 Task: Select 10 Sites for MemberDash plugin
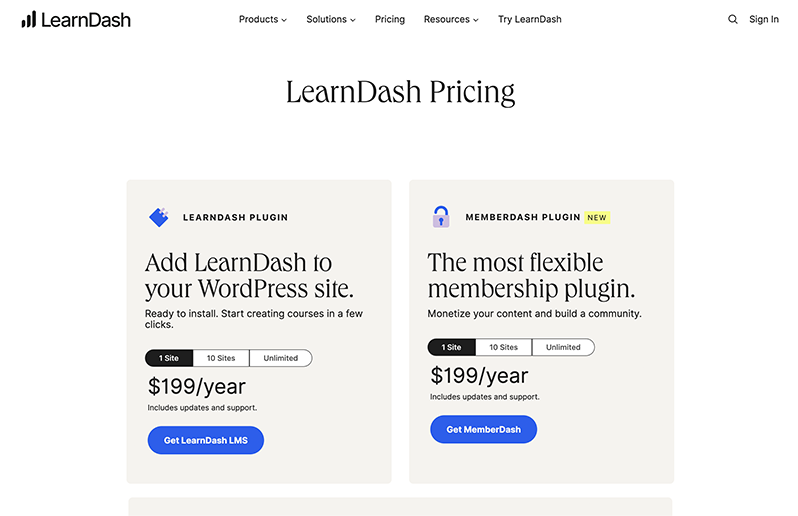503,348
